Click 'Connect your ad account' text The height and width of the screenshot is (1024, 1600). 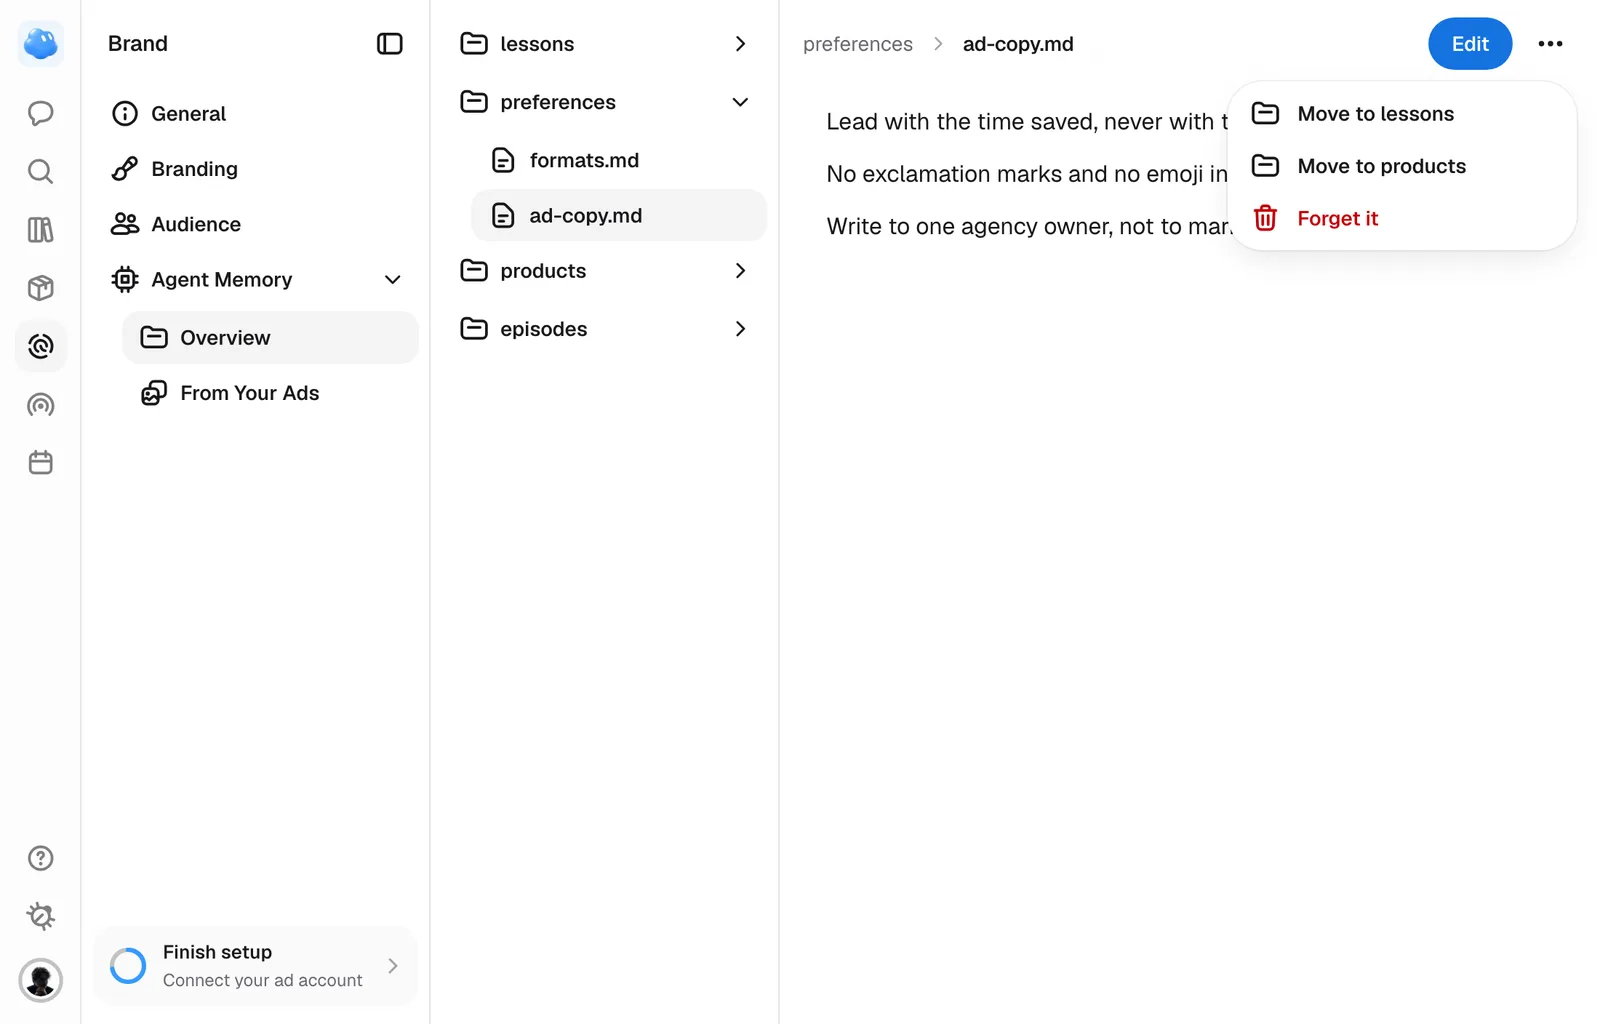point(263,980)
